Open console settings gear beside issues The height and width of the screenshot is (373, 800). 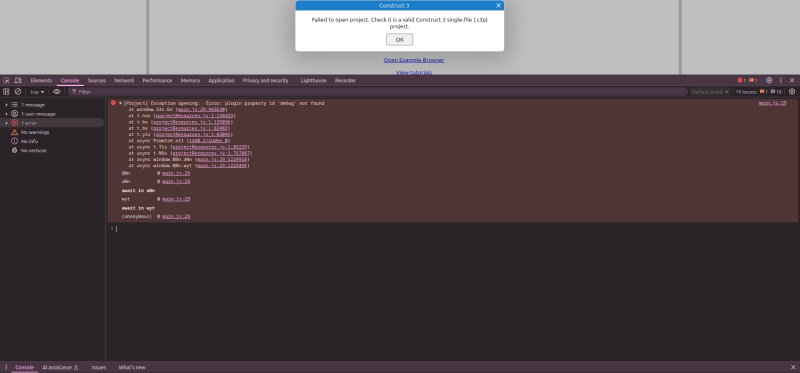pos(792,92)
